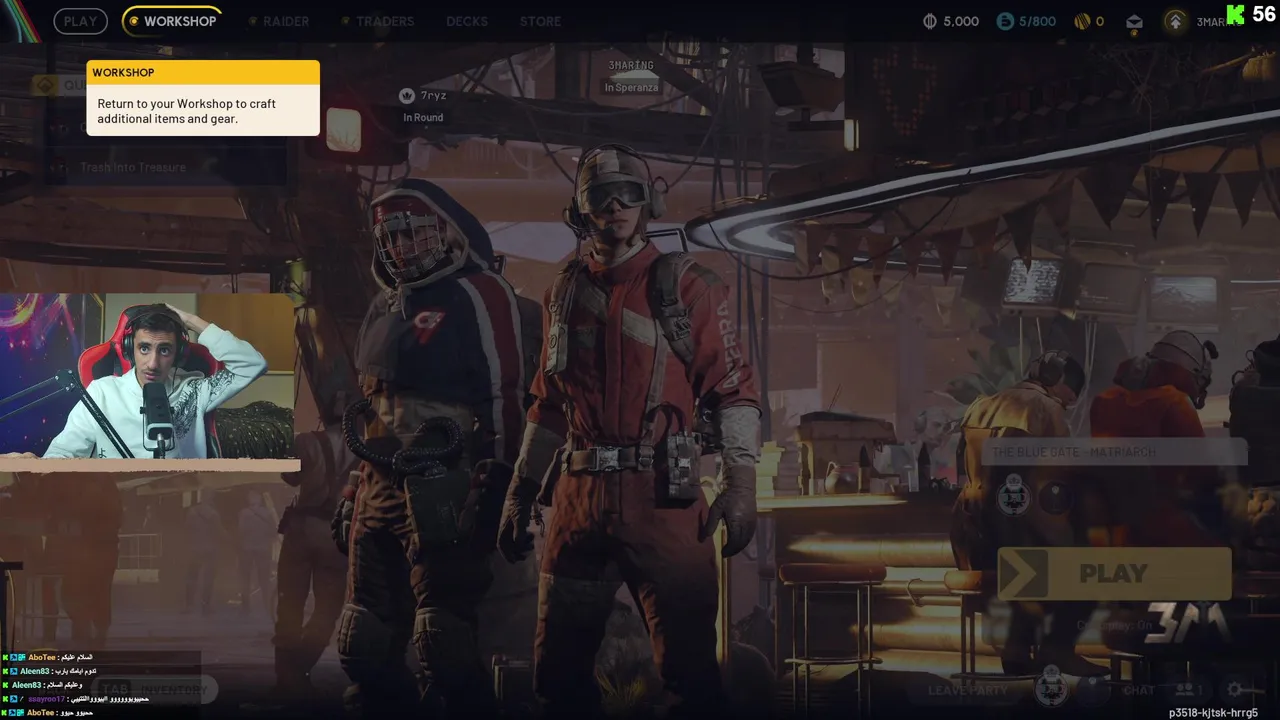
Task: Open the mail inbox envelope icon
Action: pyautogui.click(x=1134, y=21)
